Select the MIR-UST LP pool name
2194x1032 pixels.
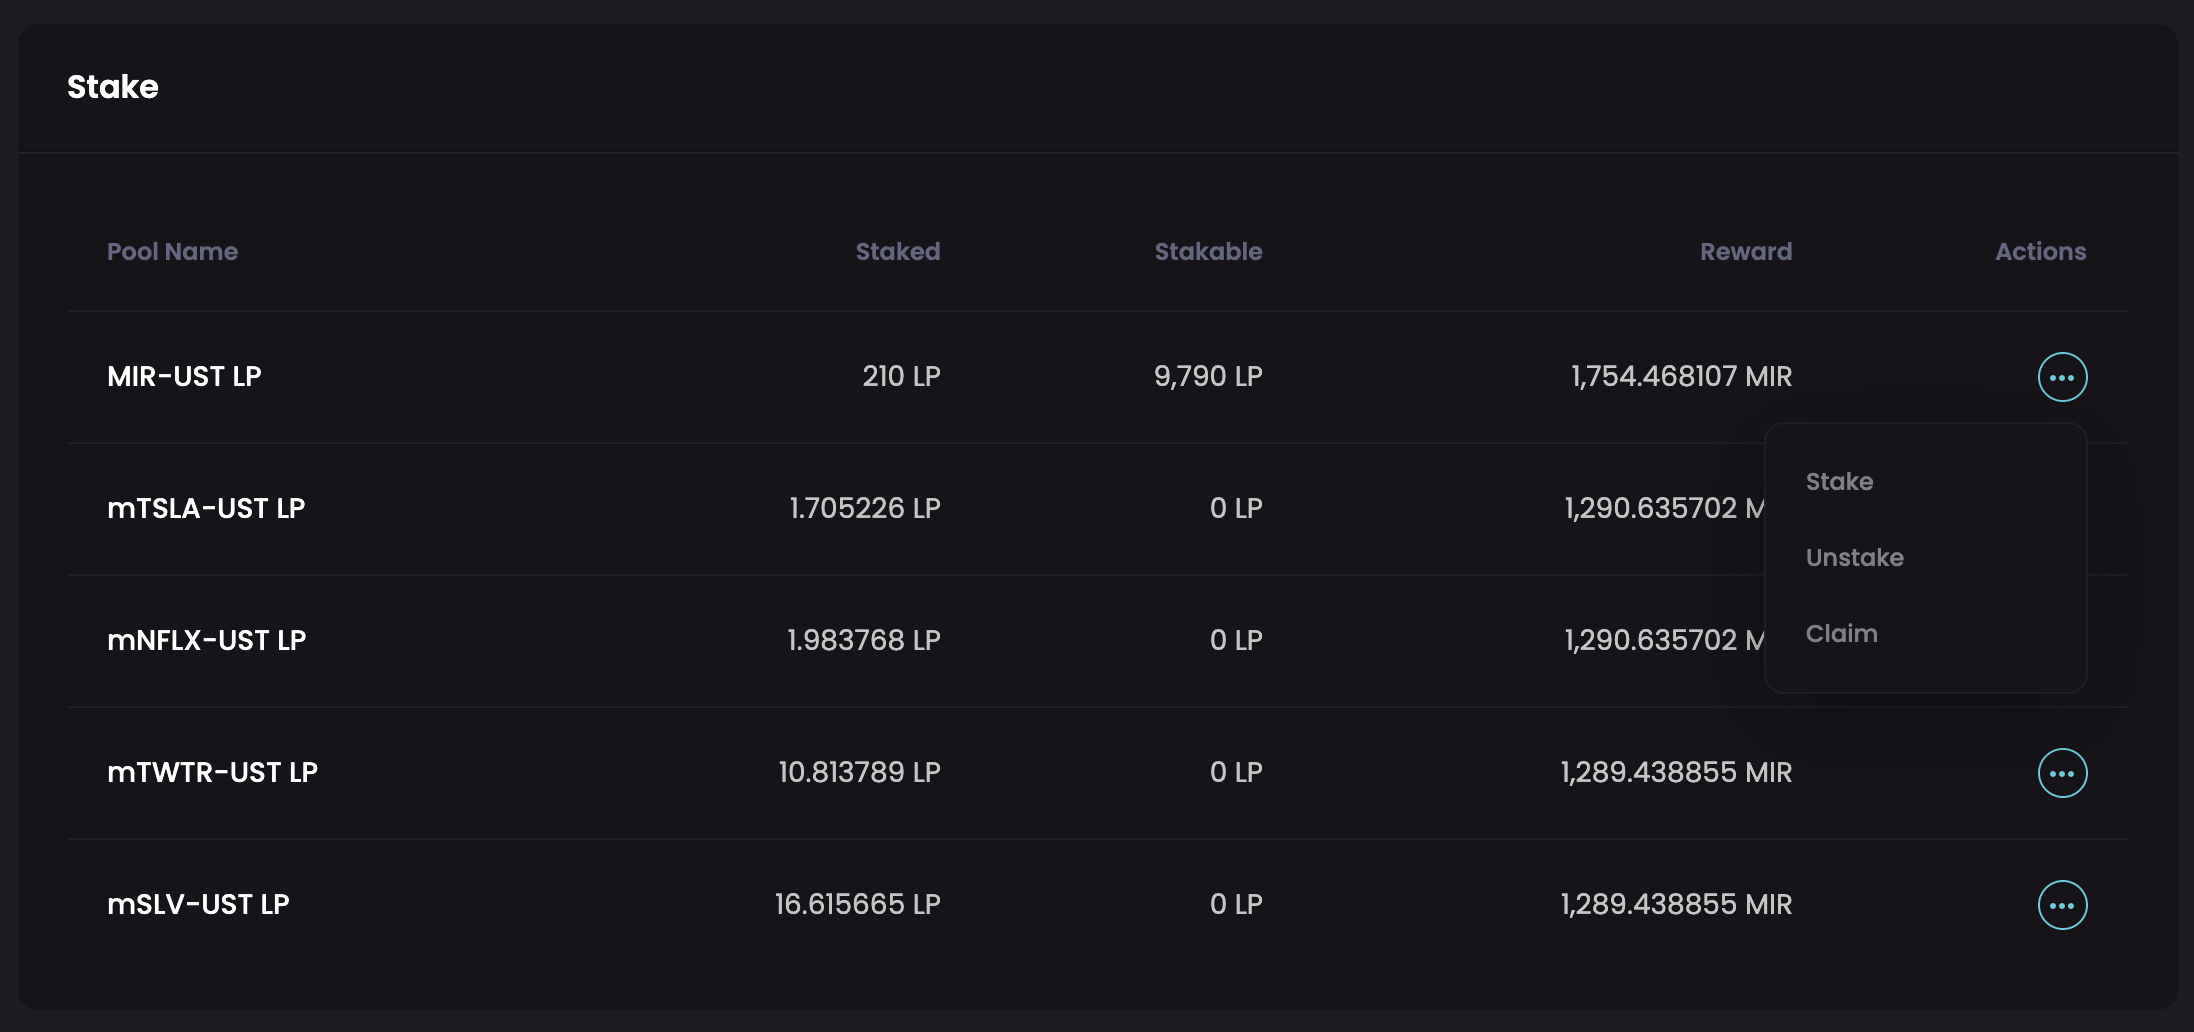(184, 376)
